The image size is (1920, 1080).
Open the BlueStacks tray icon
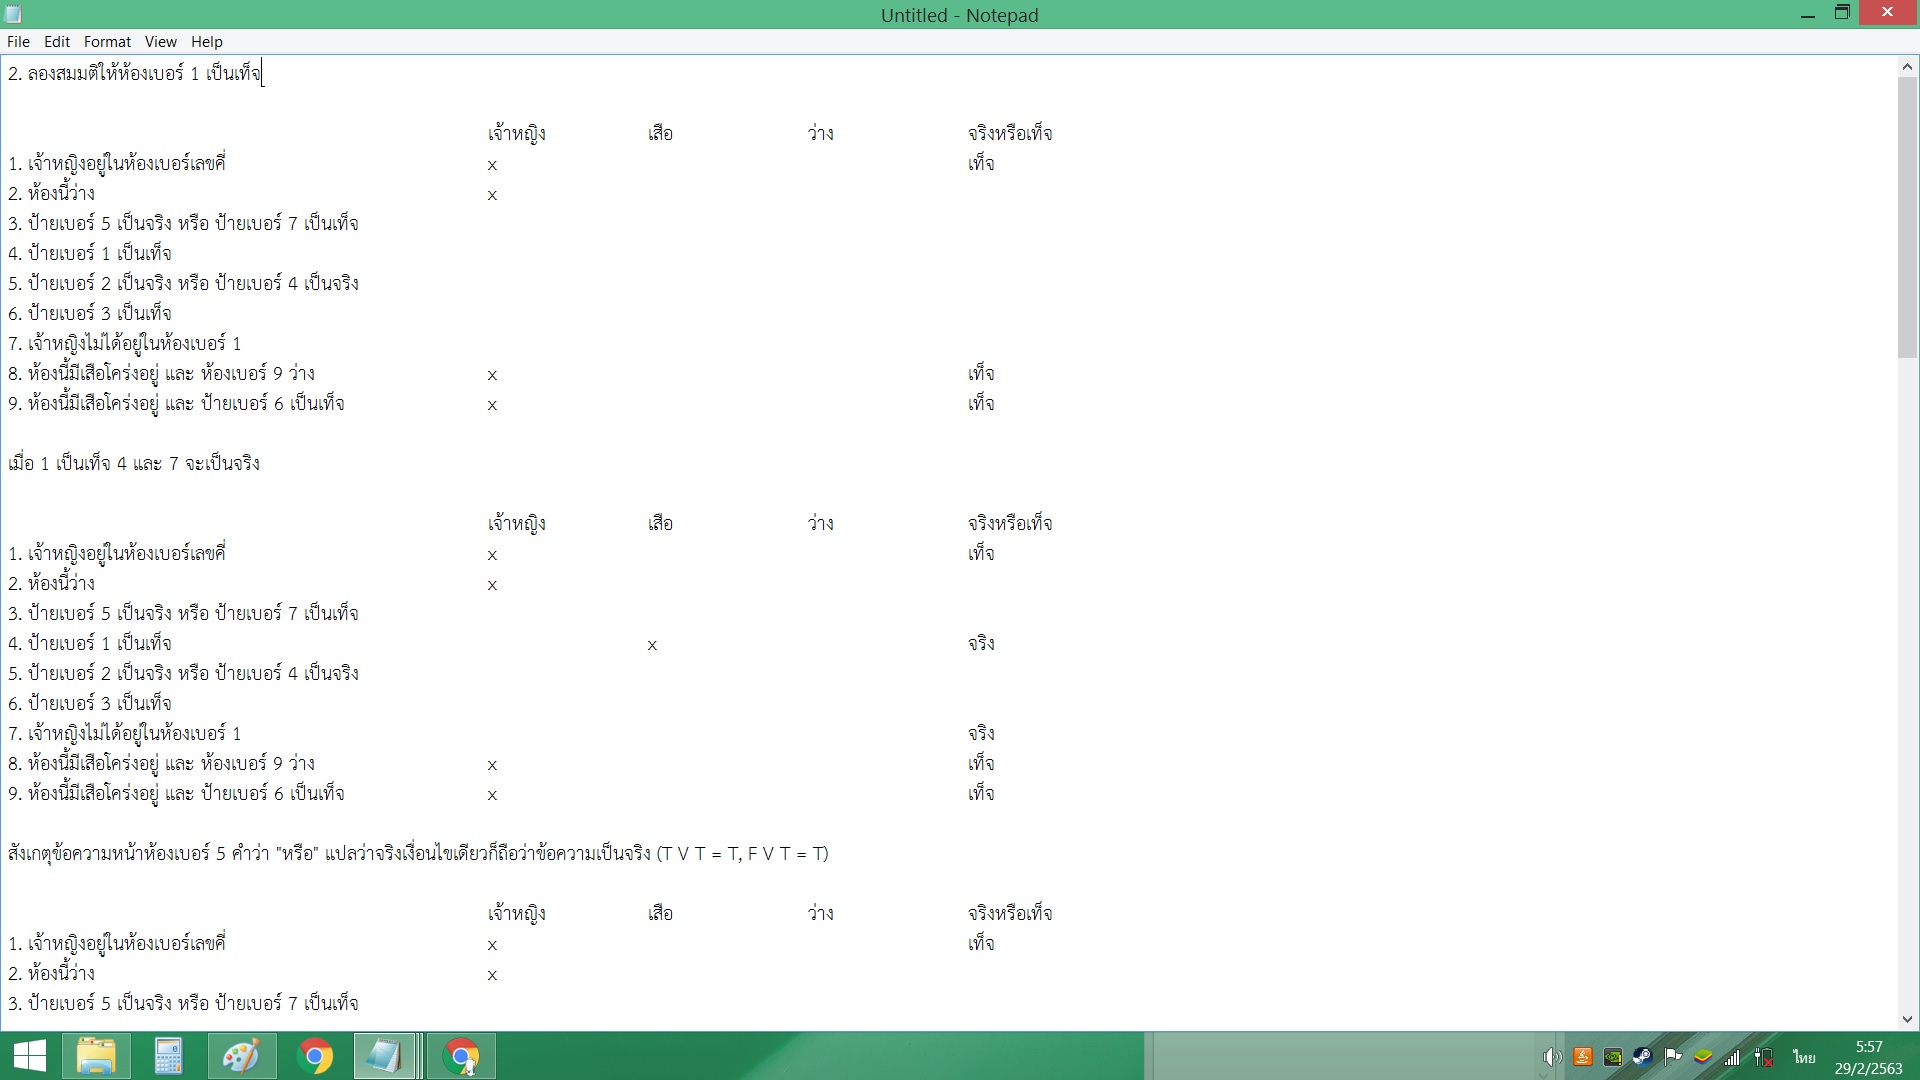[x=1703, y=1057]
